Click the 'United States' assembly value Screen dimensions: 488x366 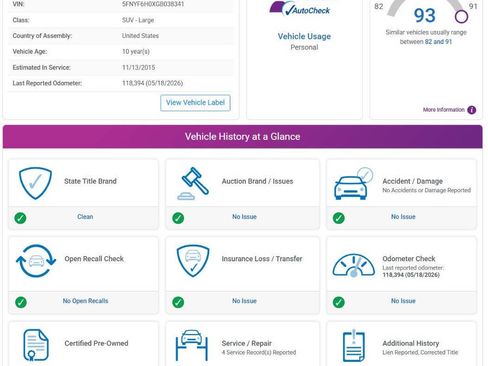(x=140, y=36)
